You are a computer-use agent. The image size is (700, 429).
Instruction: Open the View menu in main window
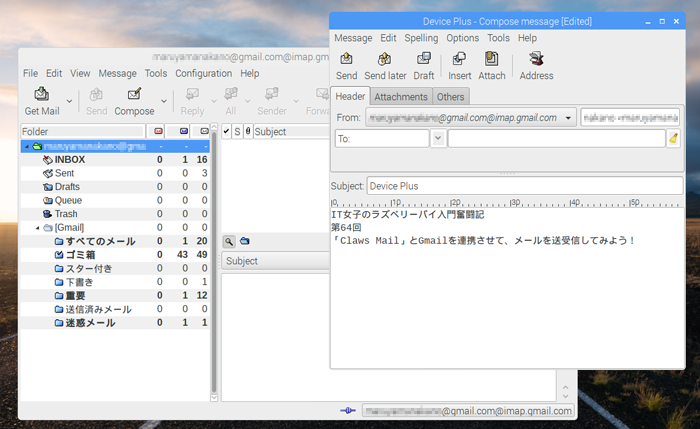[80, 73]
